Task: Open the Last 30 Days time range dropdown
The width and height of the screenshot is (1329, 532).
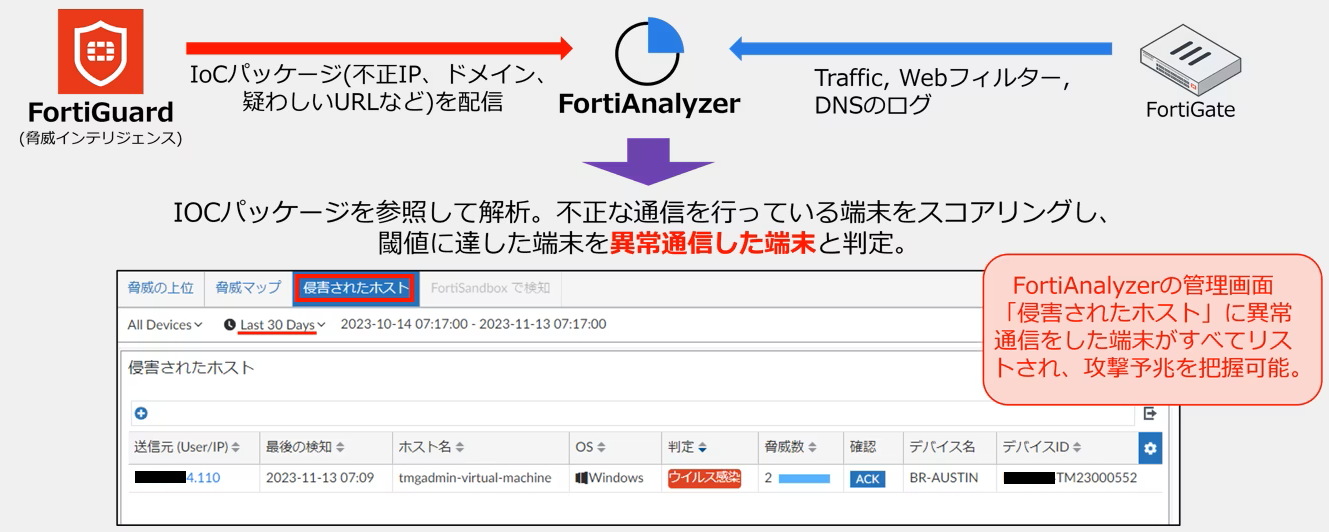Action: (x=283, y=324)
